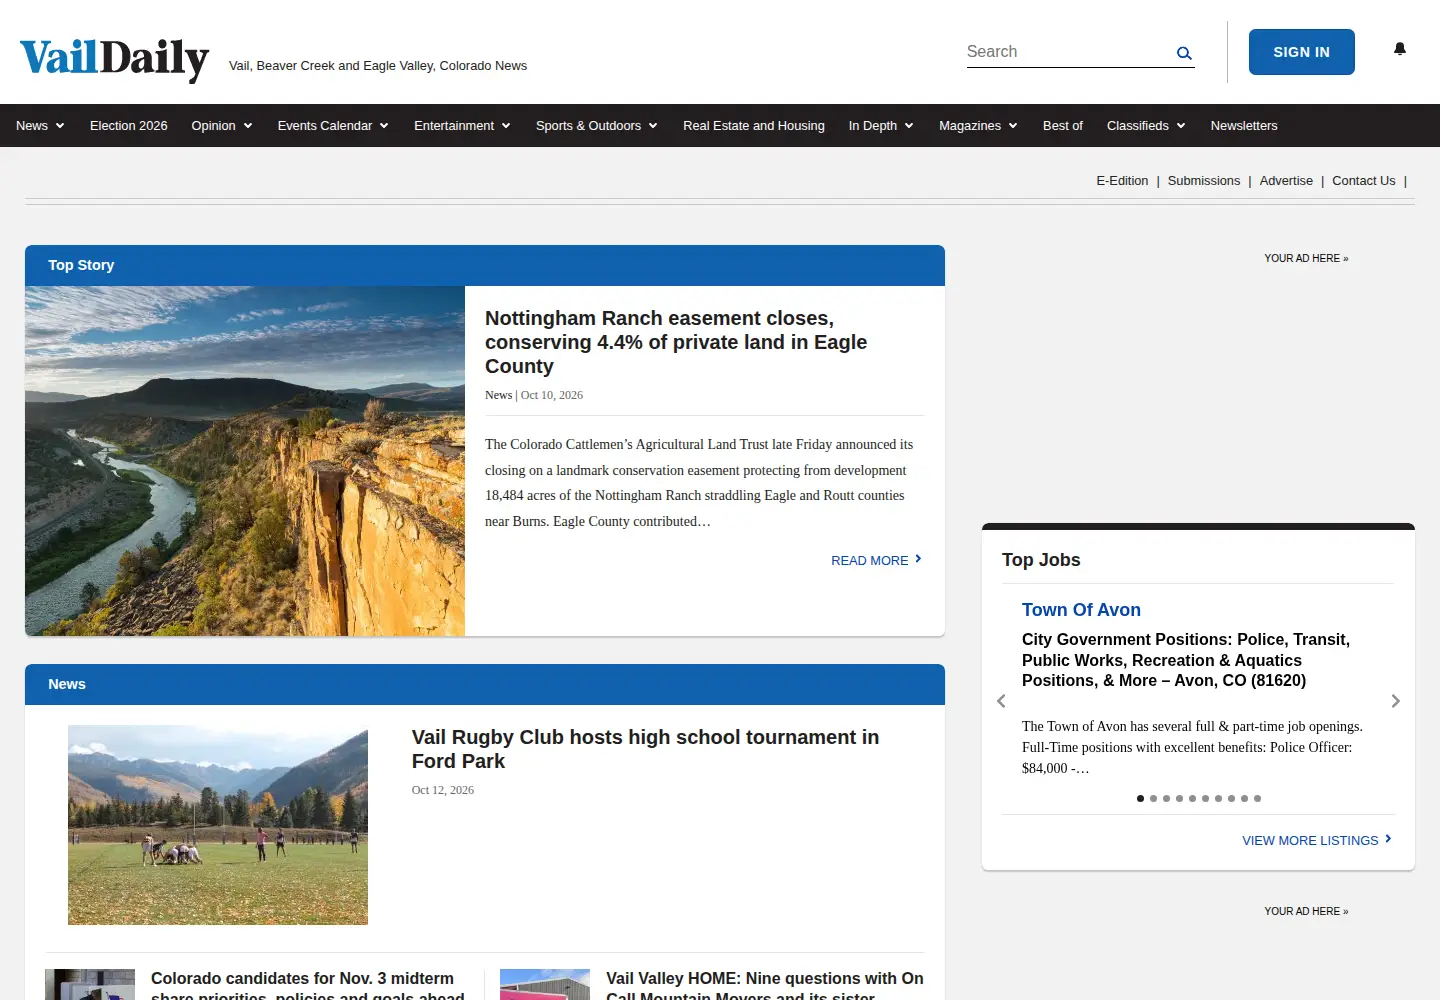
Task: Click VIEW MORE LISTINGS link
Action: (x=1317, y=840)
